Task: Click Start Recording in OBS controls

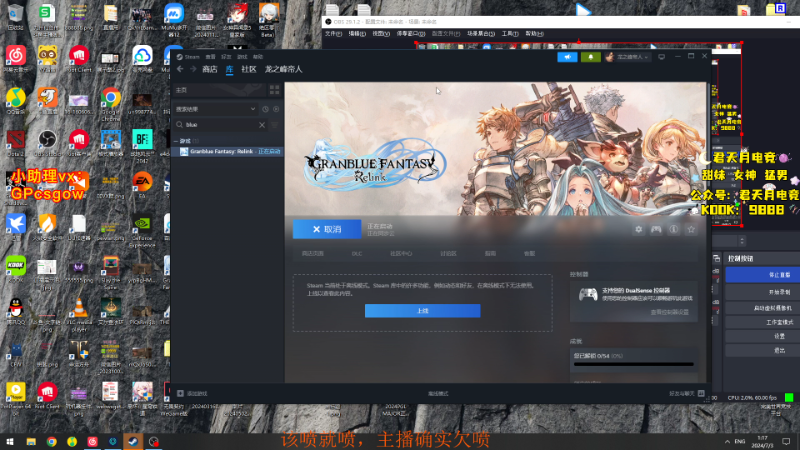Action: 762,292
